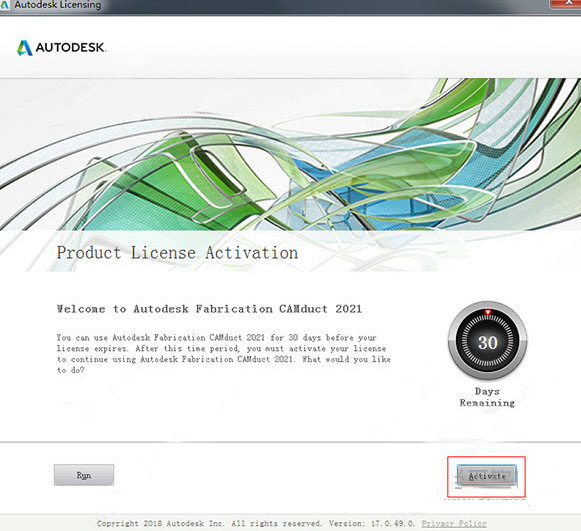Click the copyright version text in footer
Viewport: 581px width, 531px height.
click(256, 524)
